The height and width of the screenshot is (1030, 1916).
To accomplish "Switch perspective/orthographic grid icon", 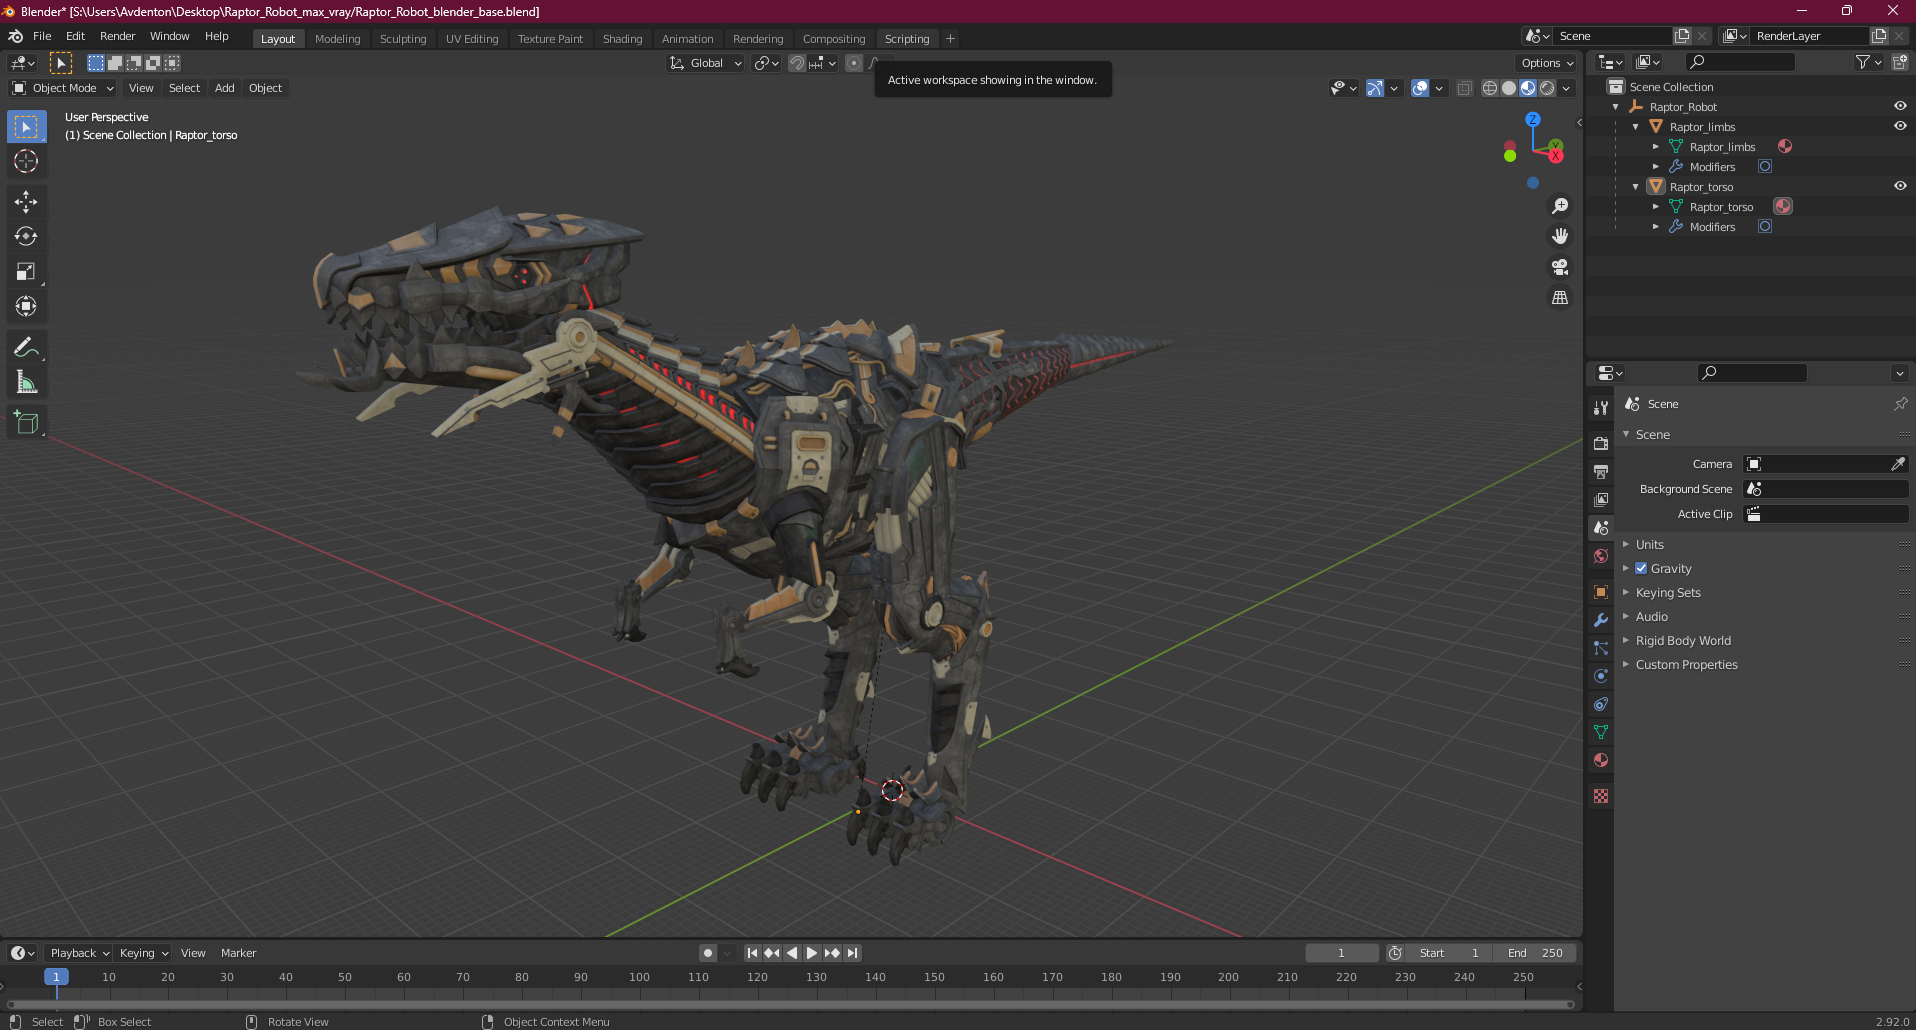I will click(1560, 298).
